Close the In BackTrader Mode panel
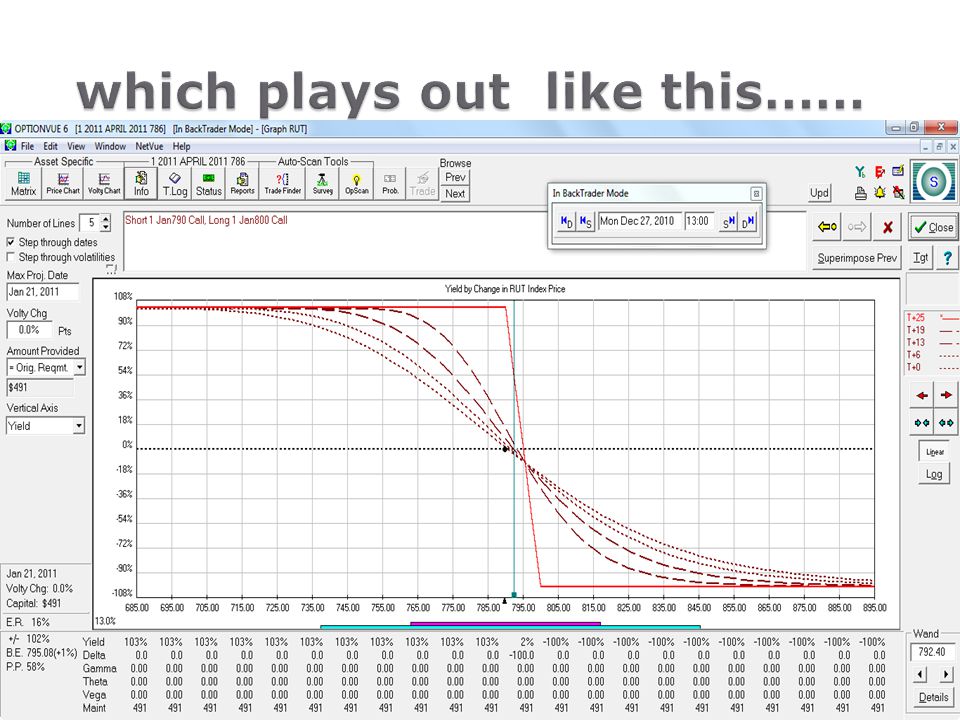The image size is (960, 720). click(756, 193)
